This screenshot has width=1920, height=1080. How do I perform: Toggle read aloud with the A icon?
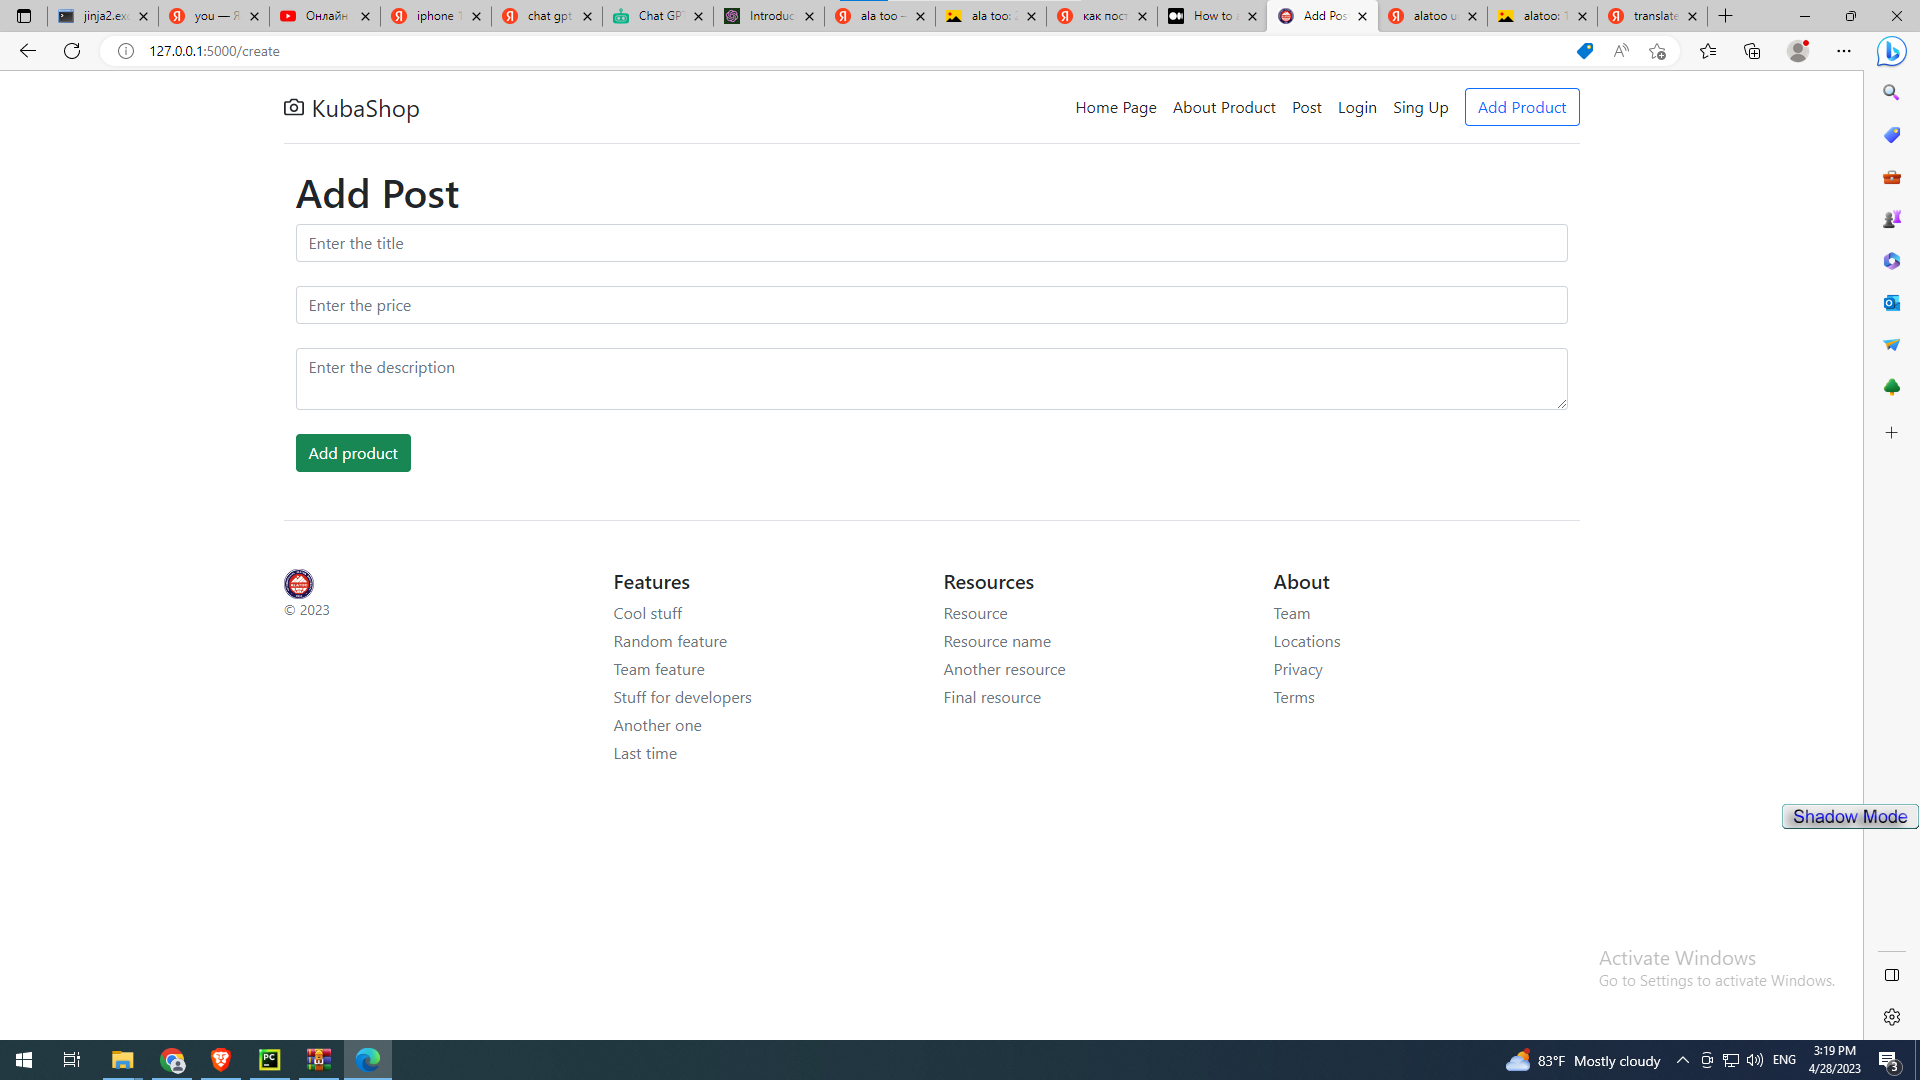[x=1620, y=51]
